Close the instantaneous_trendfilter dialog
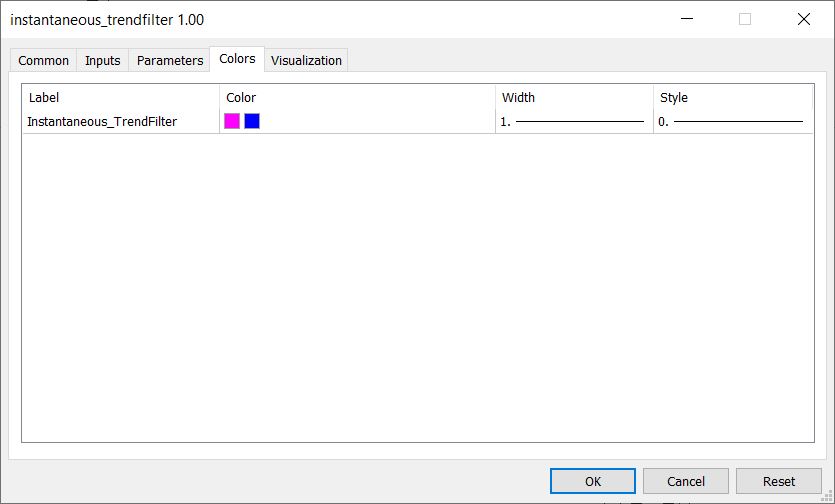The image size is (835, 504). pos(804,19)
